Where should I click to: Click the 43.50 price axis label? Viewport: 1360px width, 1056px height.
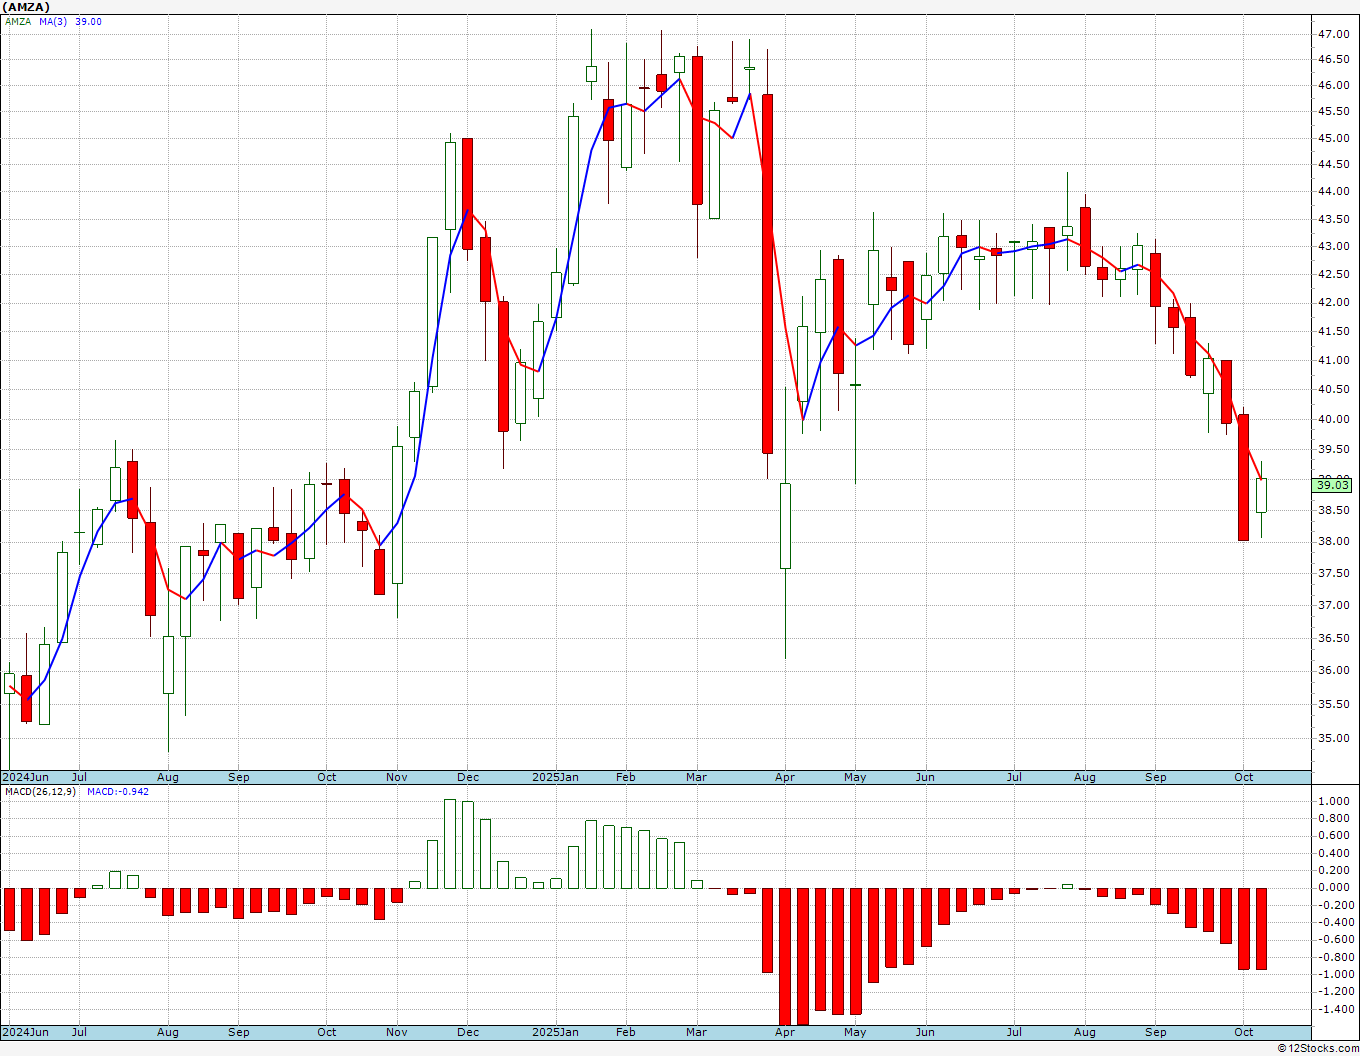[1334, 219]
